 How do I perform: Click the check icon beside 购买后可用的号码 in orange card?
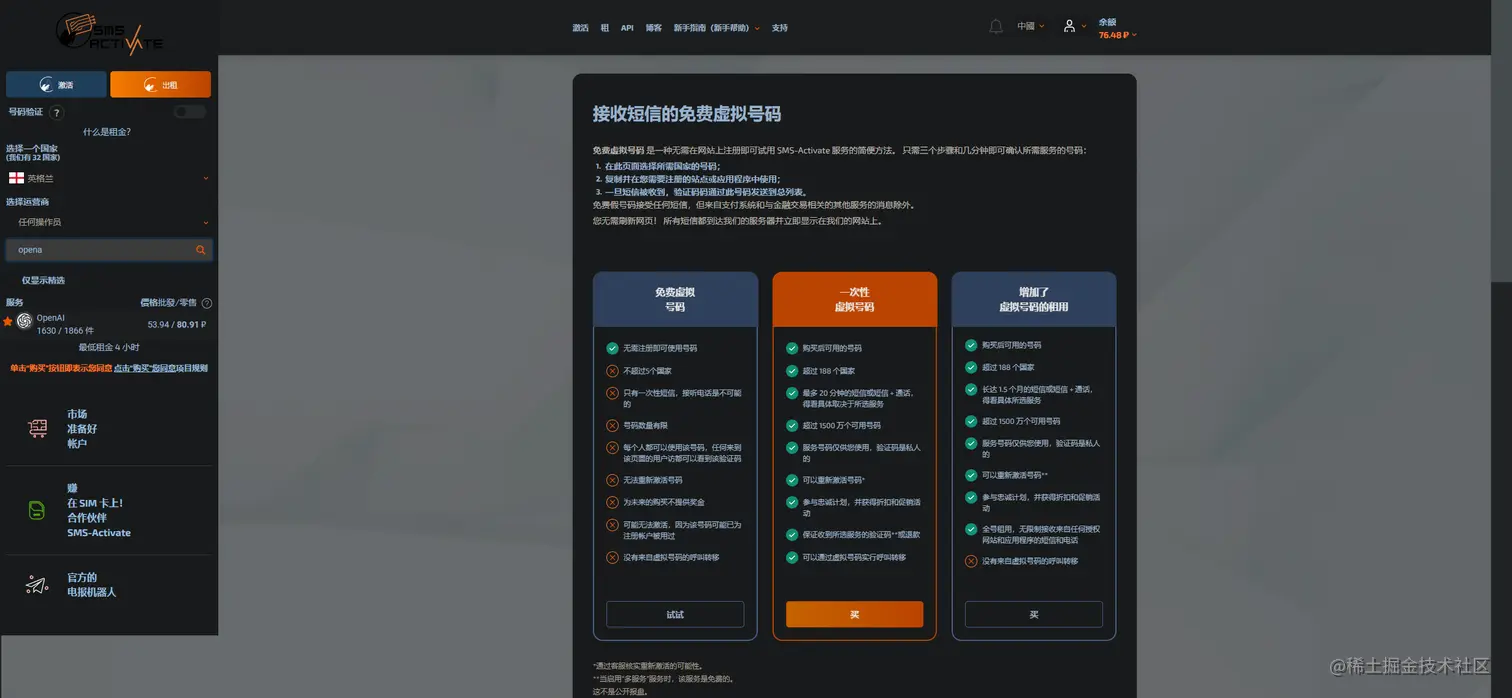click(791, 348)
